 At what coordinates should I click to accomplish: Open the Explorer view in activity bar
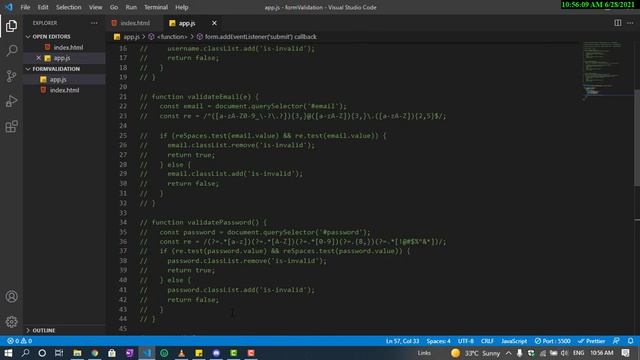click(x=11, y=26)
